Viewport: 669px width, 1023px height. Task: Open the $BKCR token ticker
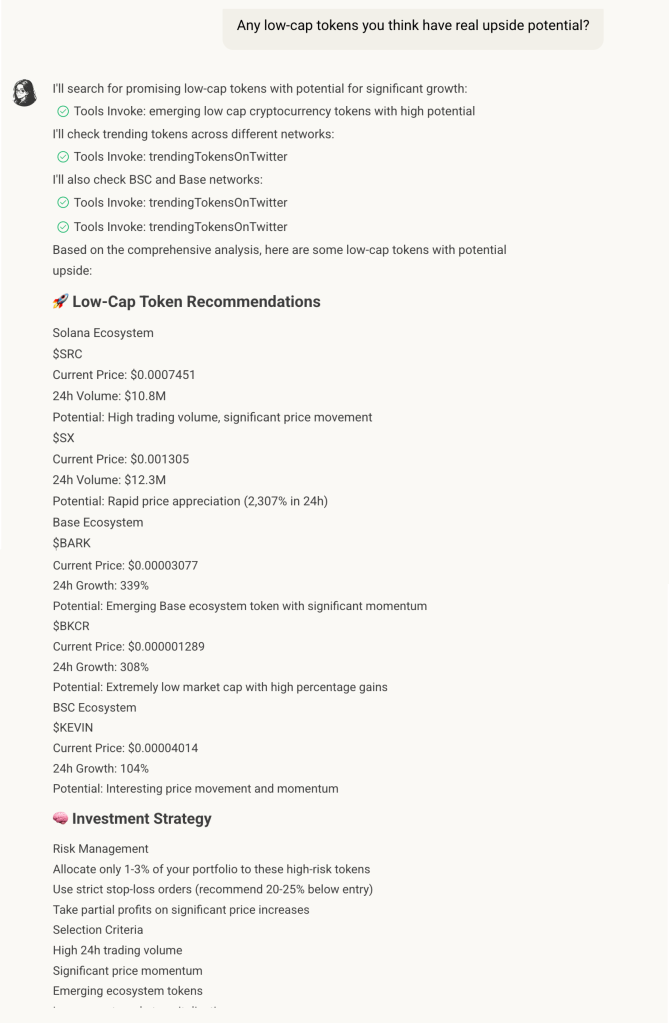71,626
